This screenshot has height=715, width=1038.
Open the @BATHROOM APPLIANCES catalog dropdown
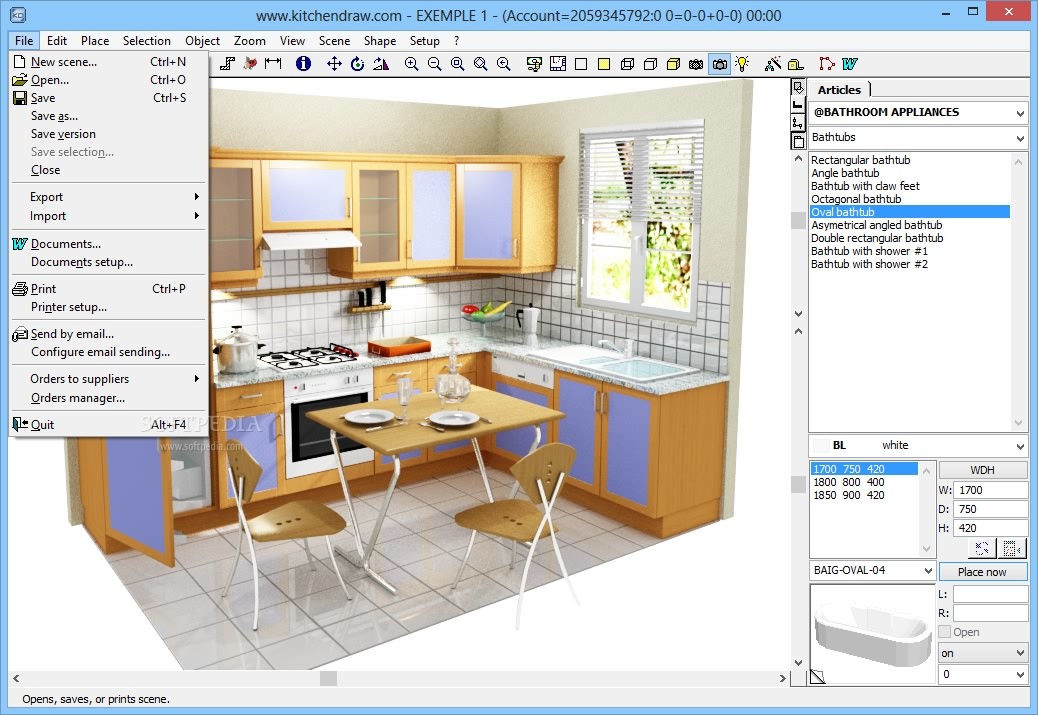point(918,113)
